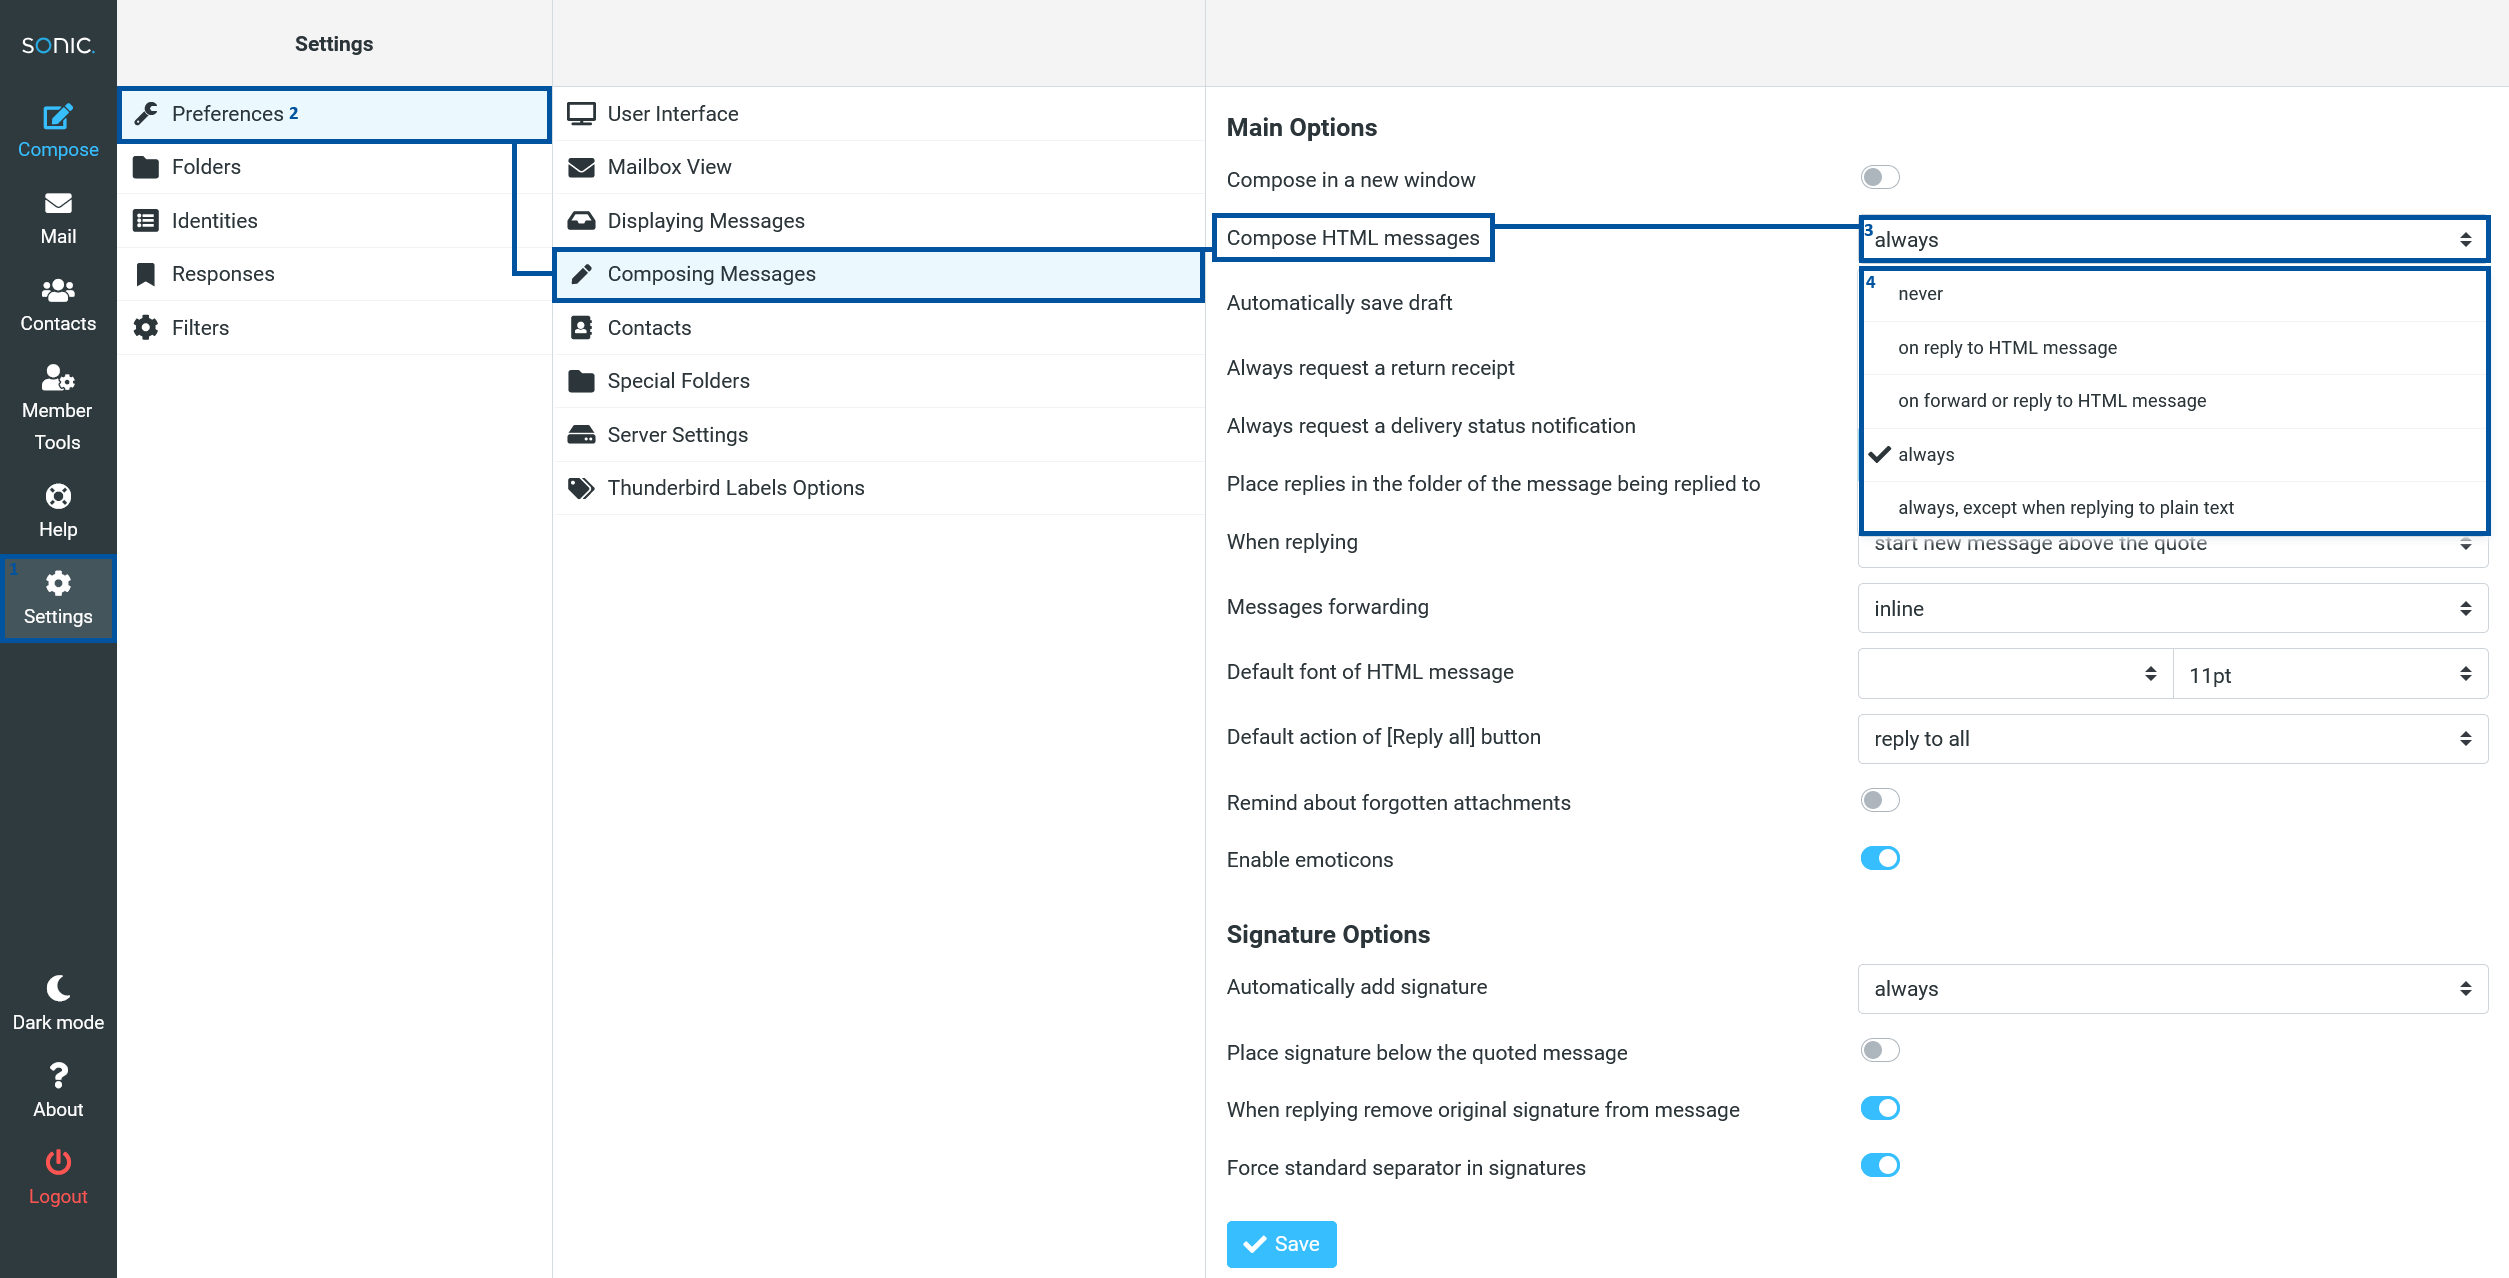Select 'never' in the dropdown list
Screen dimensions: 2509x1278
click(2174, 294)
